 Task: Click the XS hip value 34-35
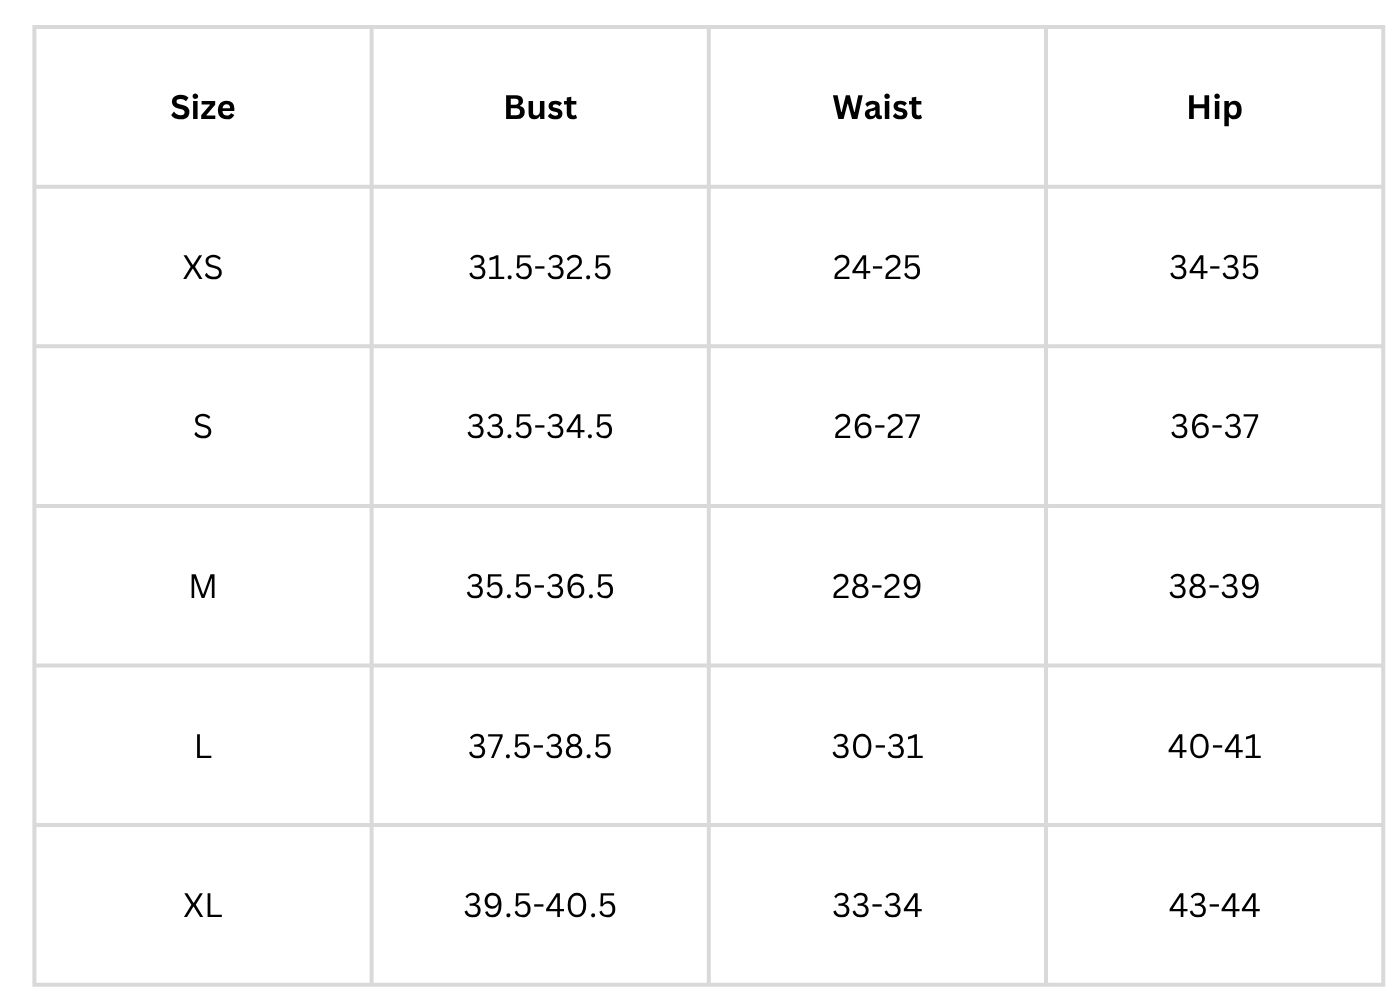1214,267
